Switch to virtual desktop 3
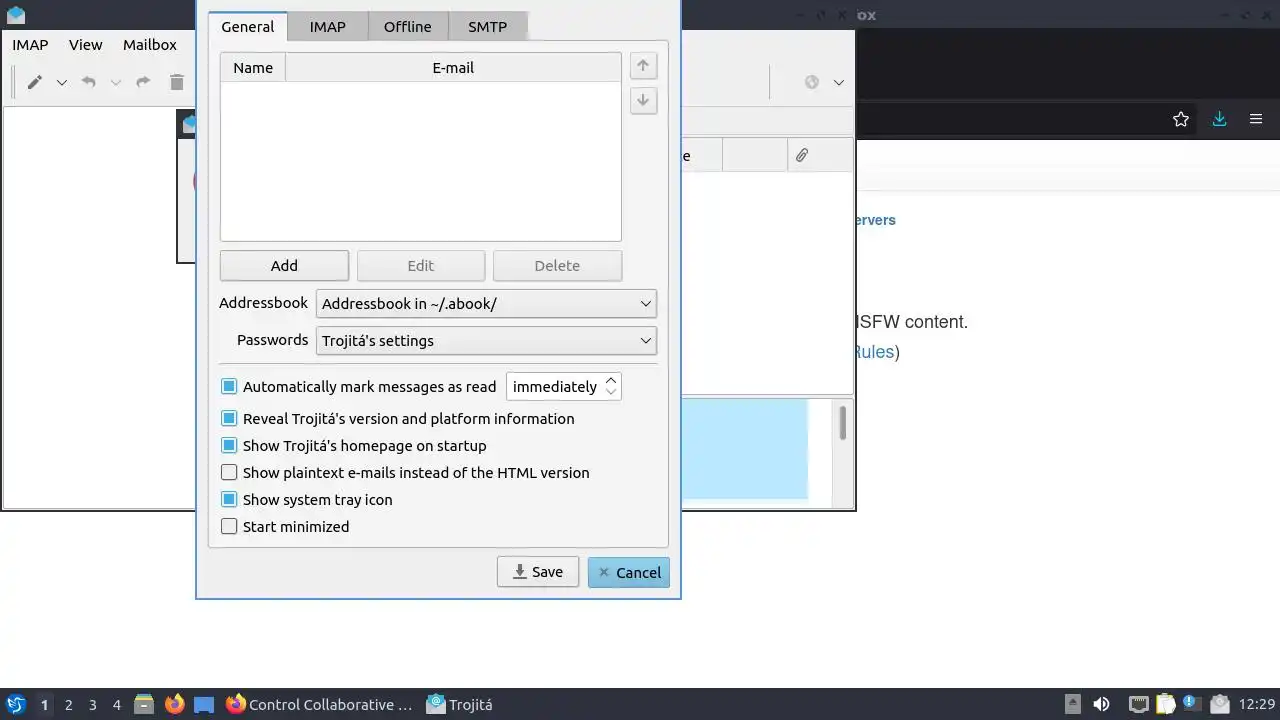The width and height of the screenshot is (1280, 720). pyautogui.click(x=92, y=705)
